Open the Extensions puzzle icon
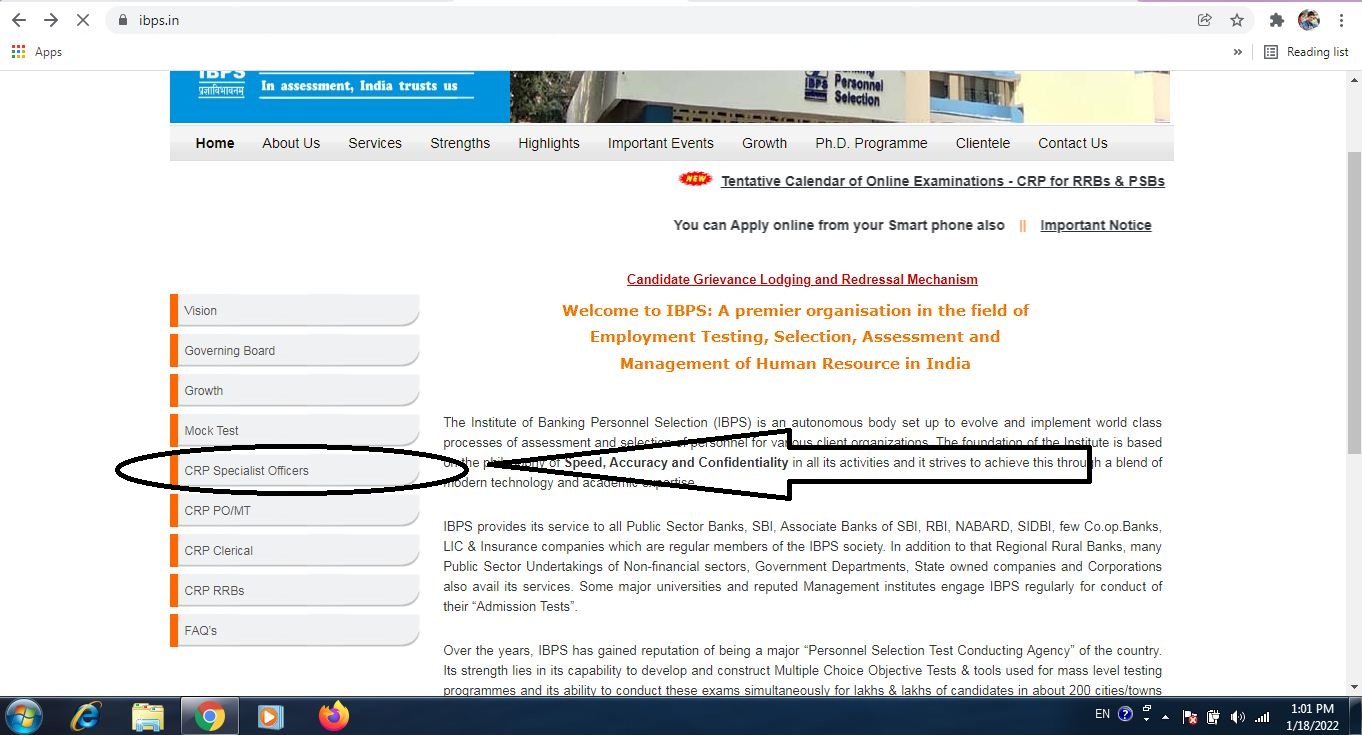 (1276, 20)
